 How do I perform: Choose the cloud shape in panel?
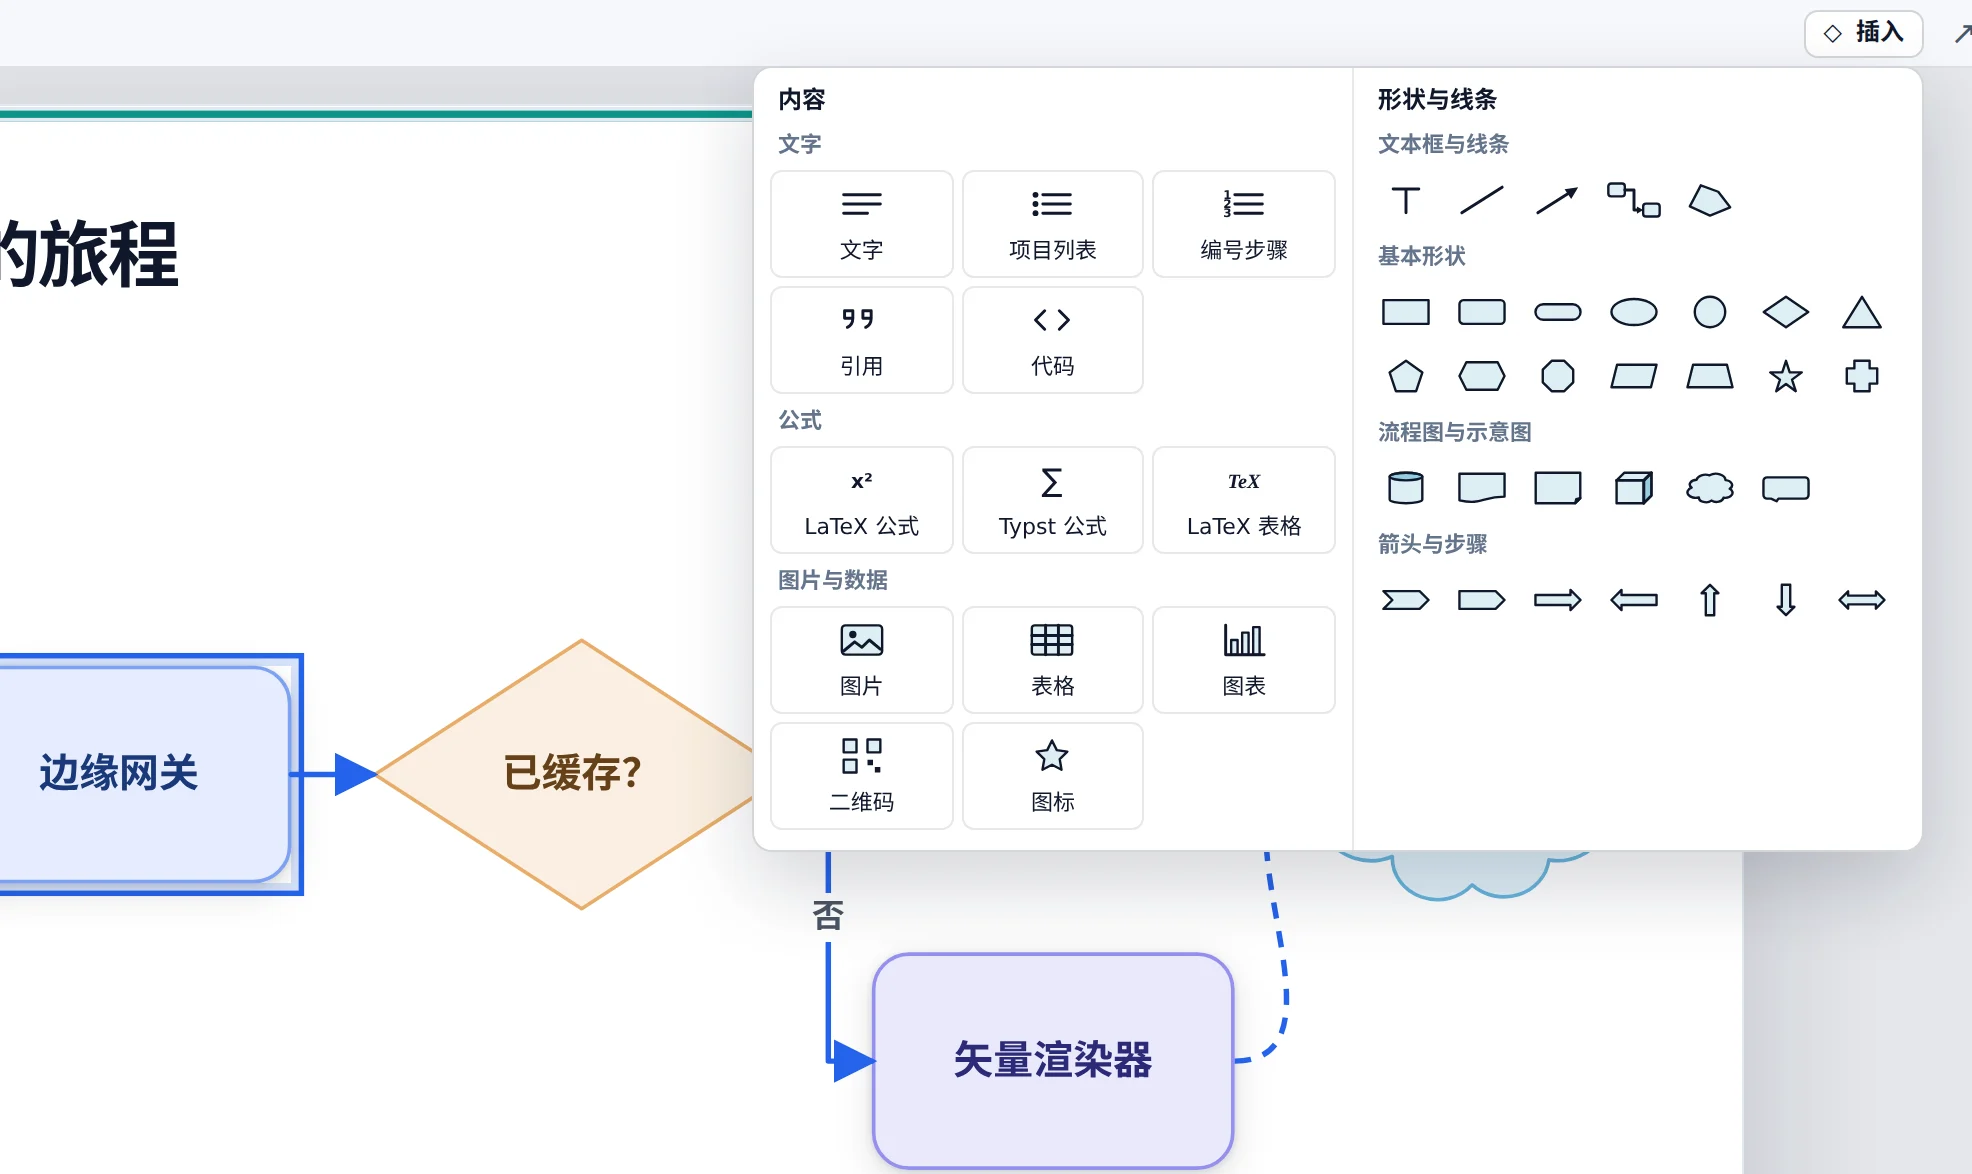[1710, 489]
